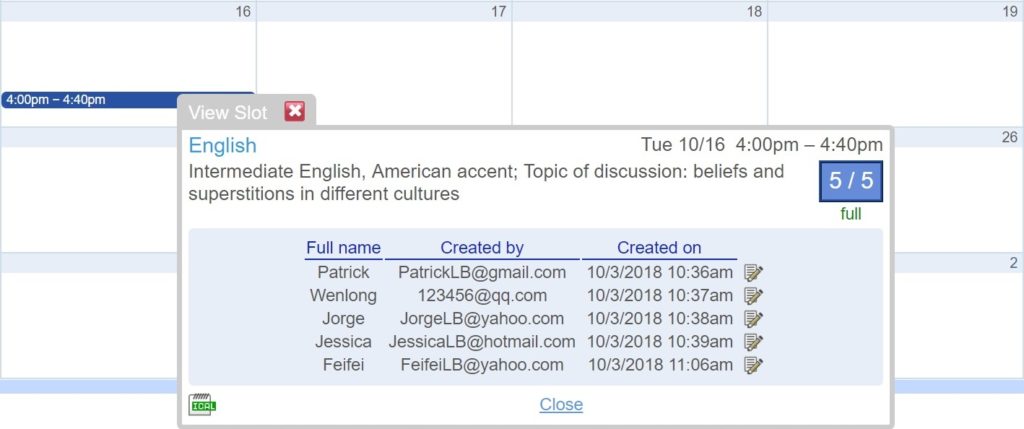Edit Feifei's signup entry
This screenshot has width=1024, height=429.
coord(753,365)
